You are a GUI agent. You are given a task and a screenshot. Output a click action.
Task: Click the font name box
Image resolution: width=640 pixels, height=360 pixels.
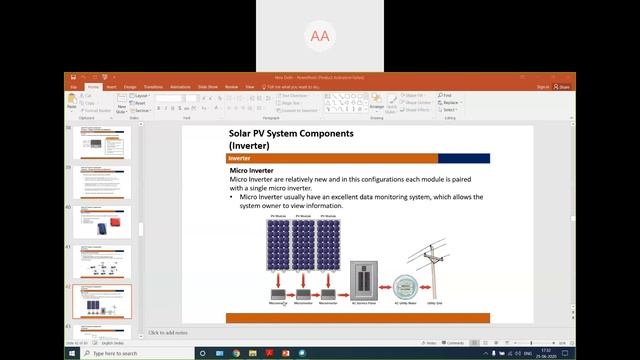click(x=169, y=98)
